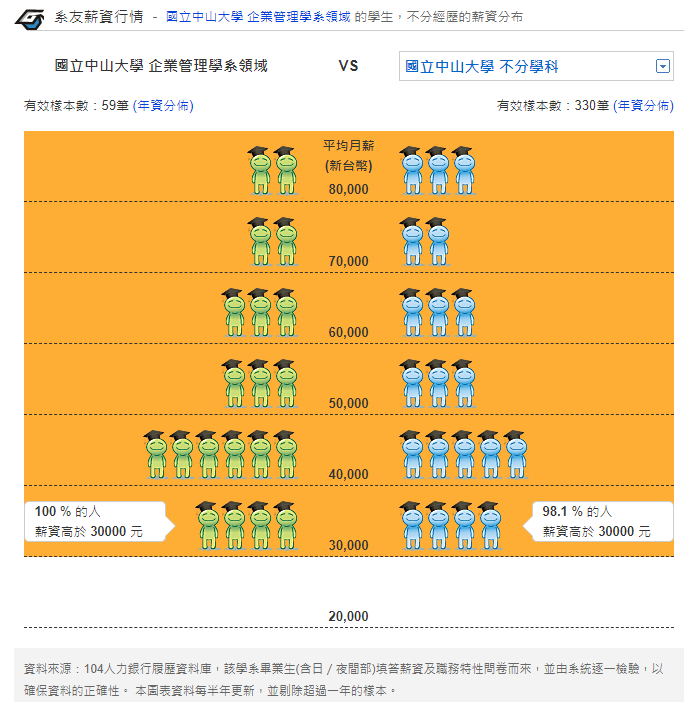Click the rightmost blue figure in 30,000 row

(490, 526)
